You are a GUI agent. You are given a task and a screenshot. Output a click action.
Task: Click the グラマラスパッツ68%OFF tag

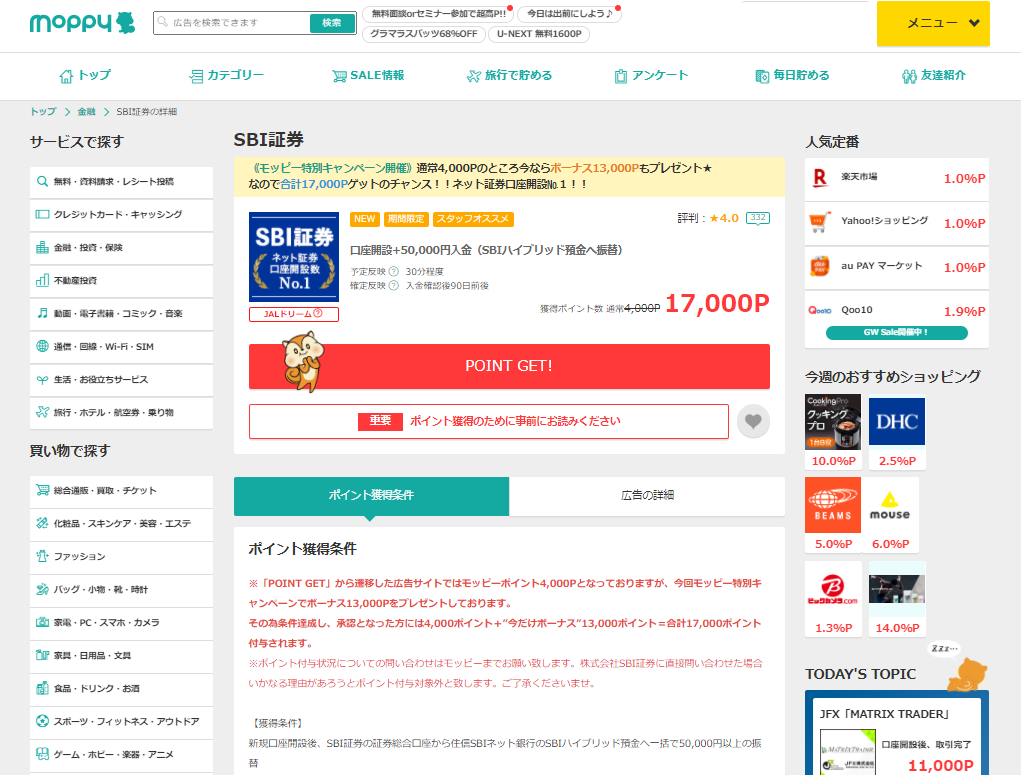(x=424, y=34)
